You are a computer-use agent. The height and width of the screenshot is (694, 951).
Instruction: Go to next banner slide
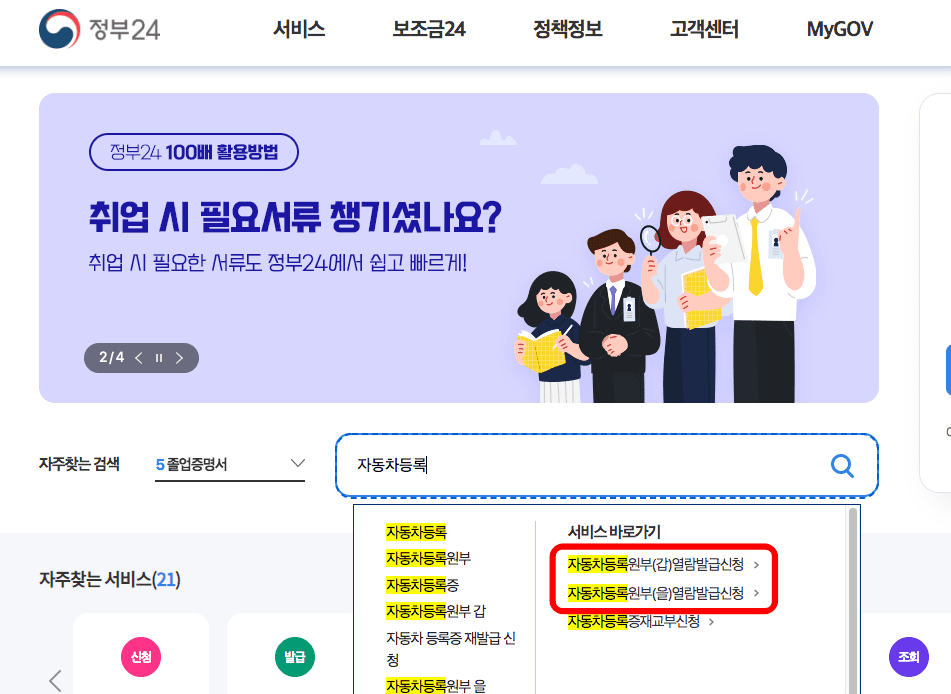click(180, 358)
